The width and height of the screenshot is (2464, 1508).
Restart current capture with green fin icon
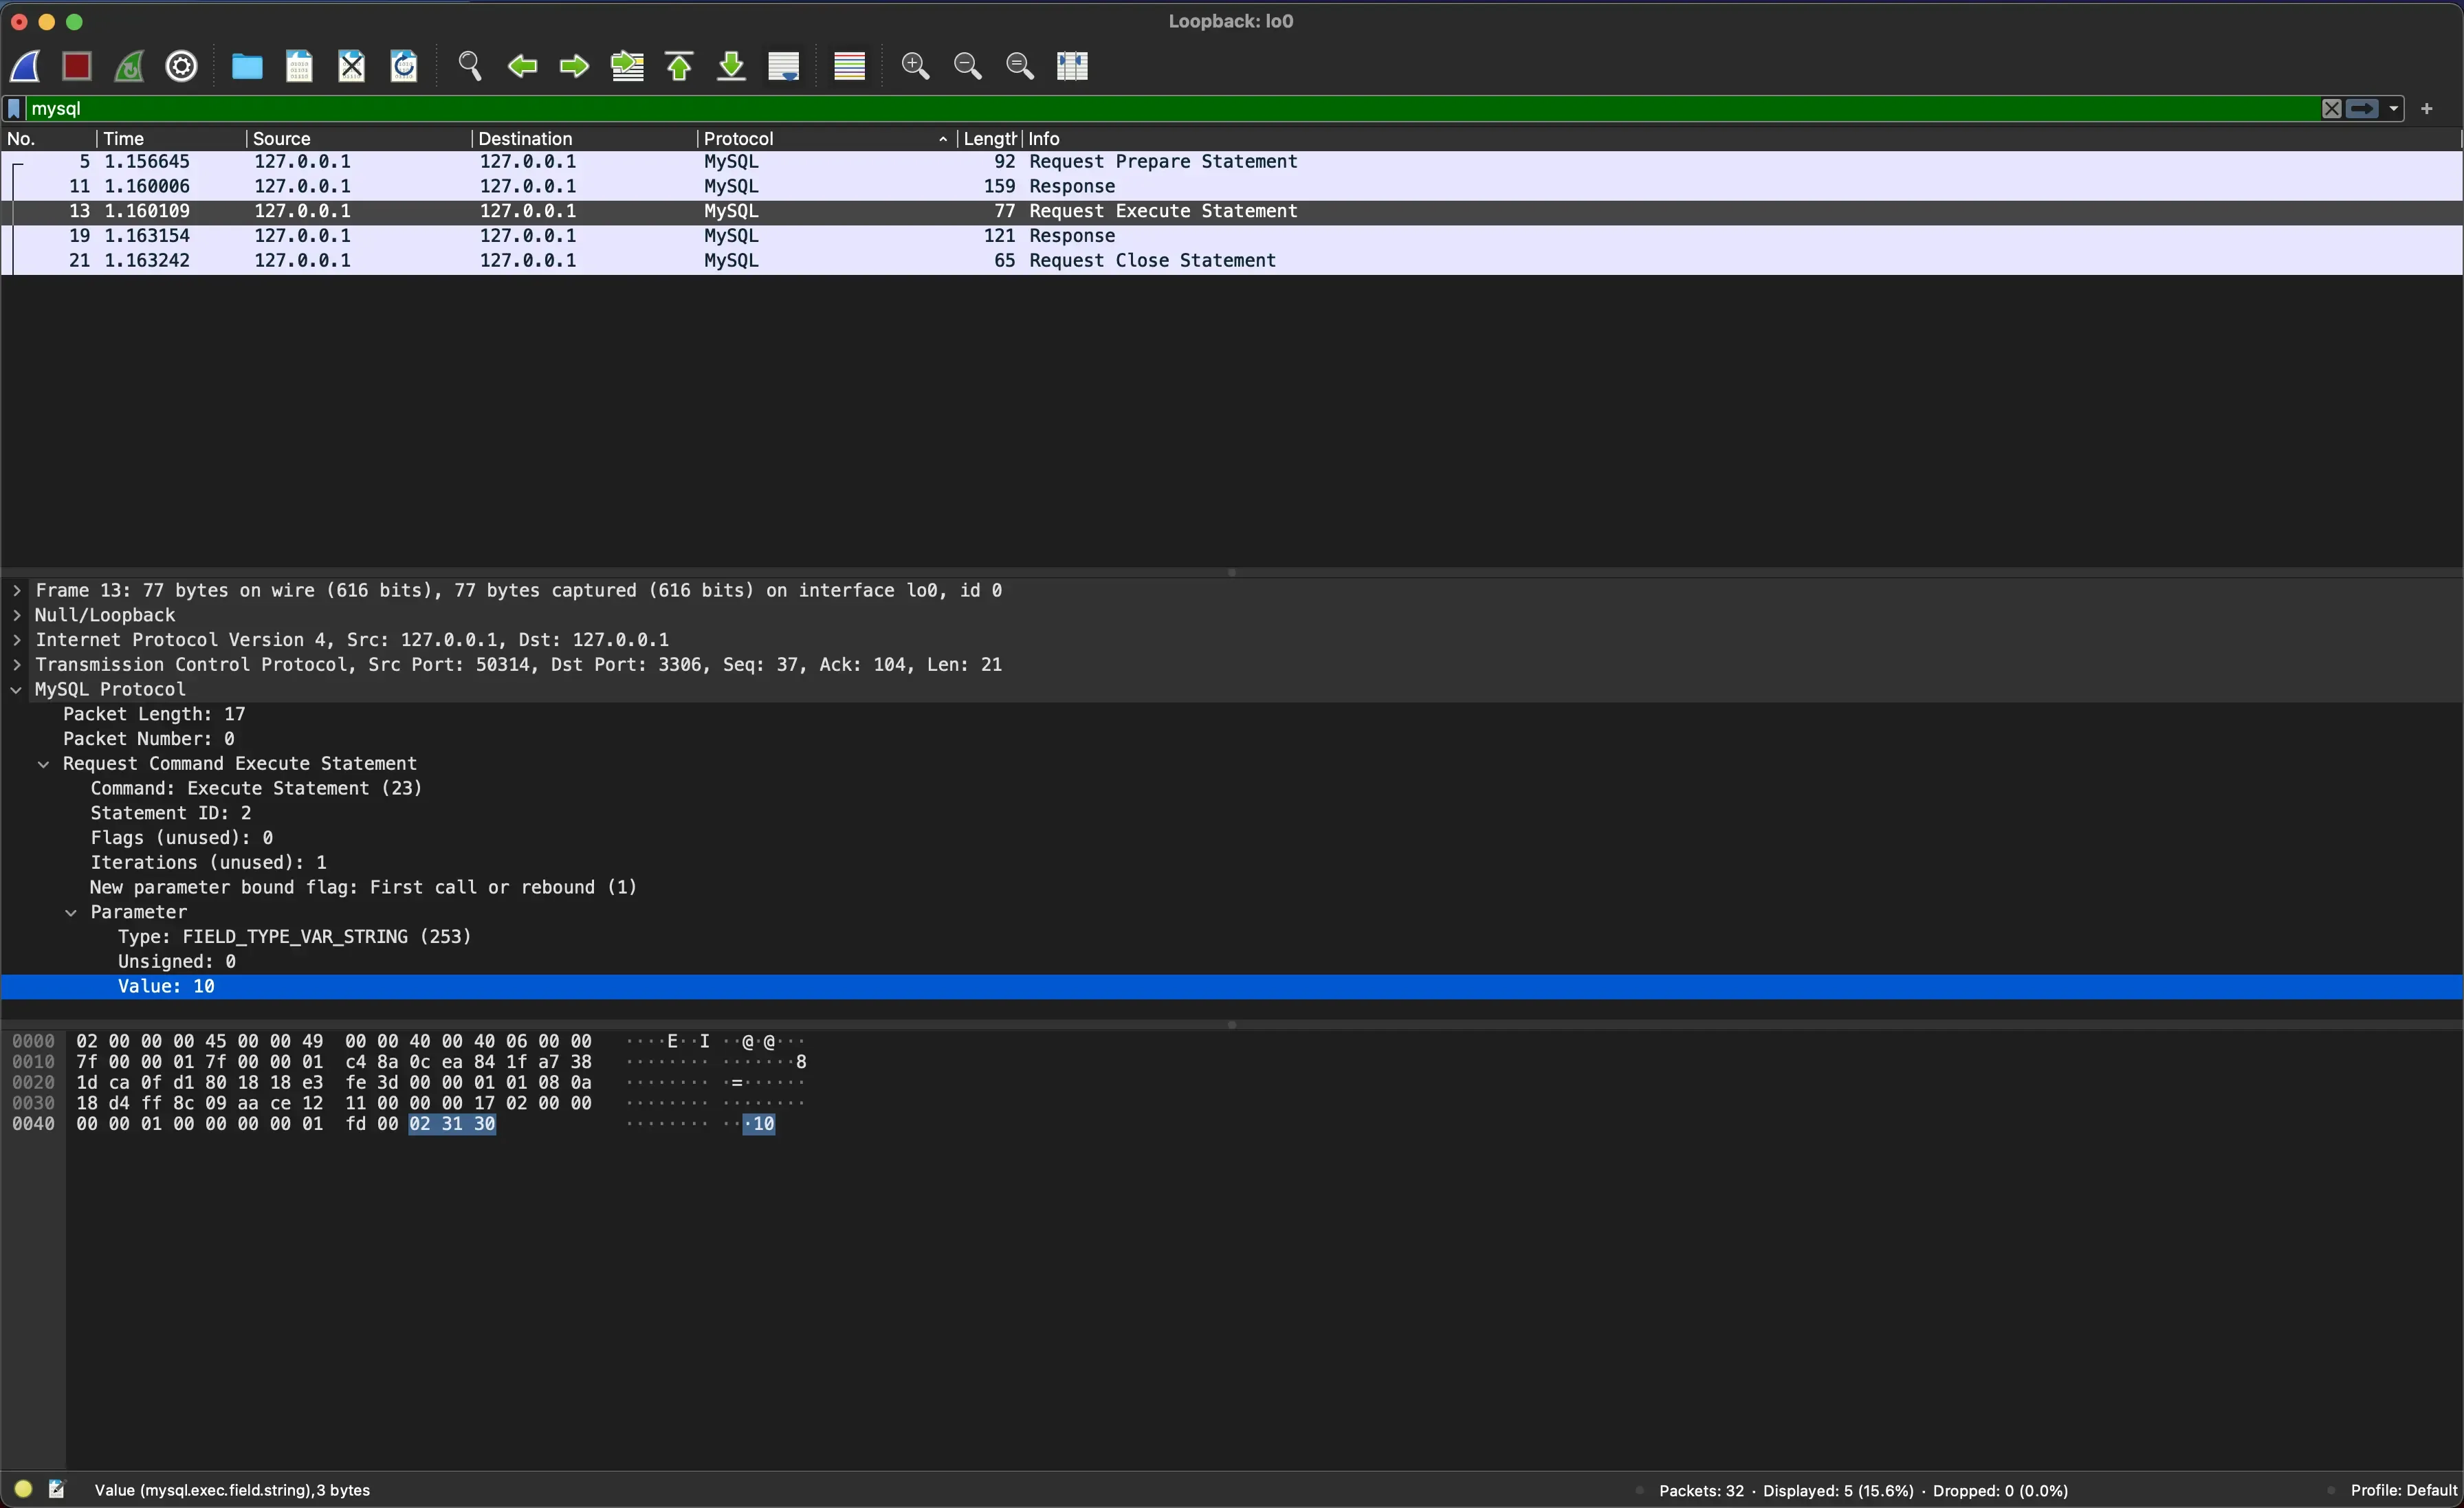click(129, 66)
